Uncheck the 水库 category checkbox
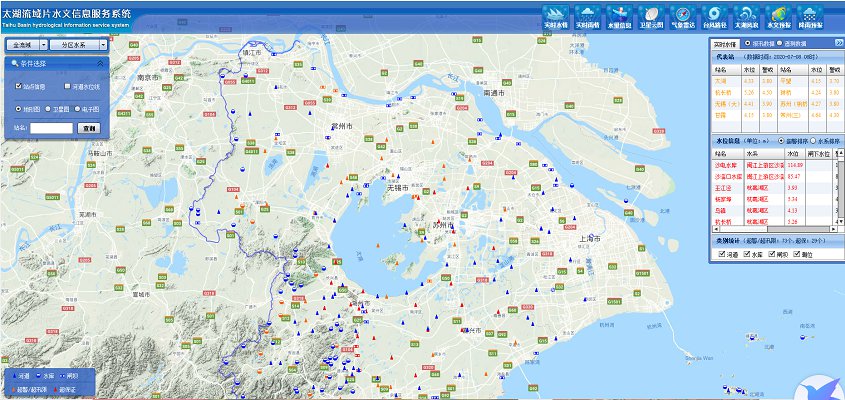Image resolution: width=845 pixels, height=400 pixels. [x=747, y=254]
